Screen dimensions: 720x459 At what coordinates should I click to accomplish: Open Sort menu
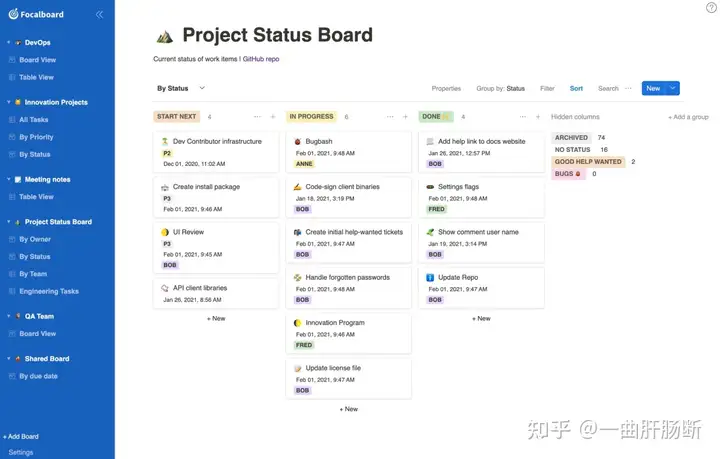(x=576, y=88)
